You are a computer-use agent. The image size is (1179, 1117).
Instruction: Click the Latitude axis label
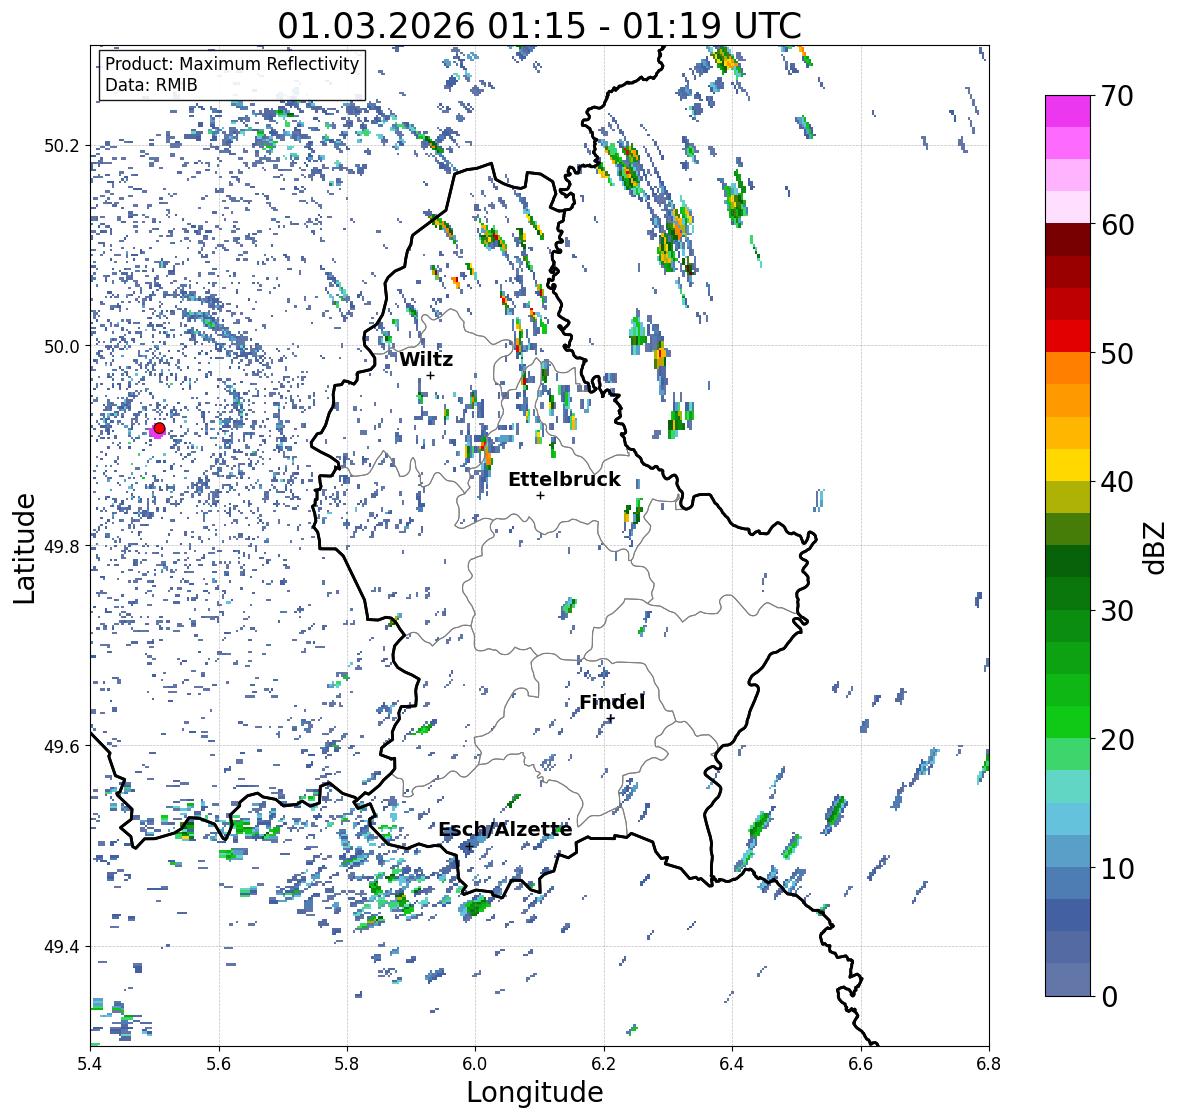tap(24, 548)
